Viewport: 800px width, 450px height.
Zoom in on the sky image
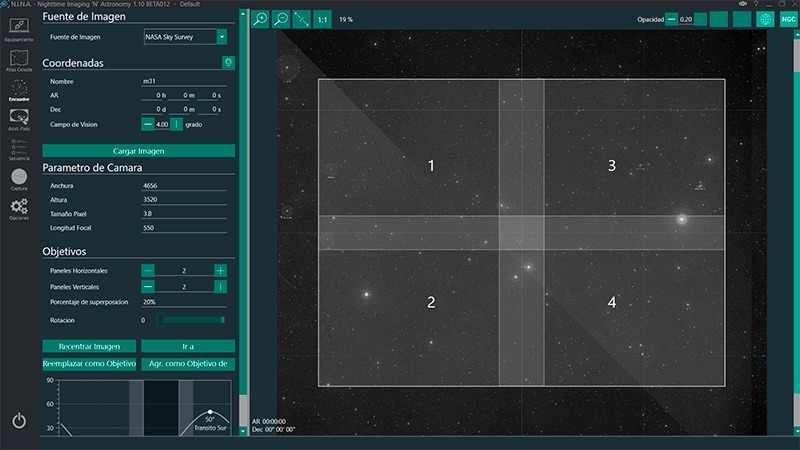click(260, 19)
